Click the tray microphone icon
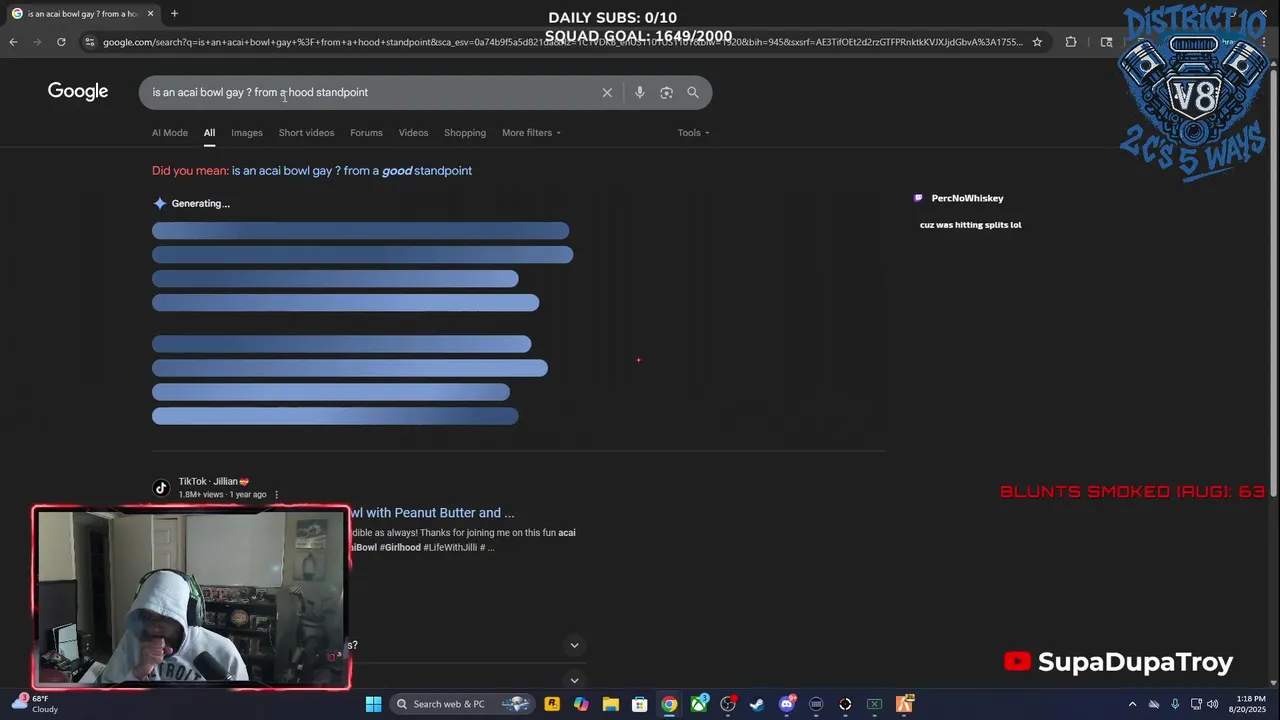This screenshot has height=720, width=1280. coord(1175,704)
